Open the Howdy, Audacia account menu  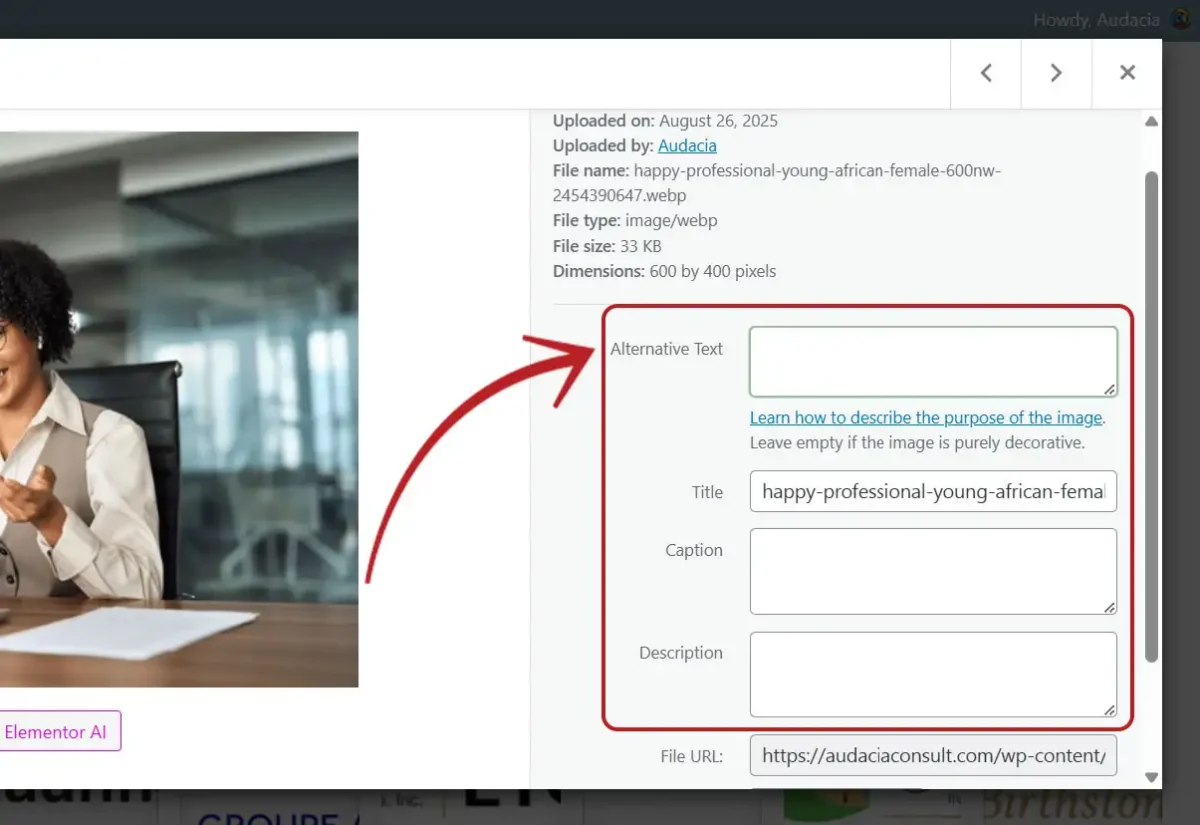click(x=1095, y=20)
